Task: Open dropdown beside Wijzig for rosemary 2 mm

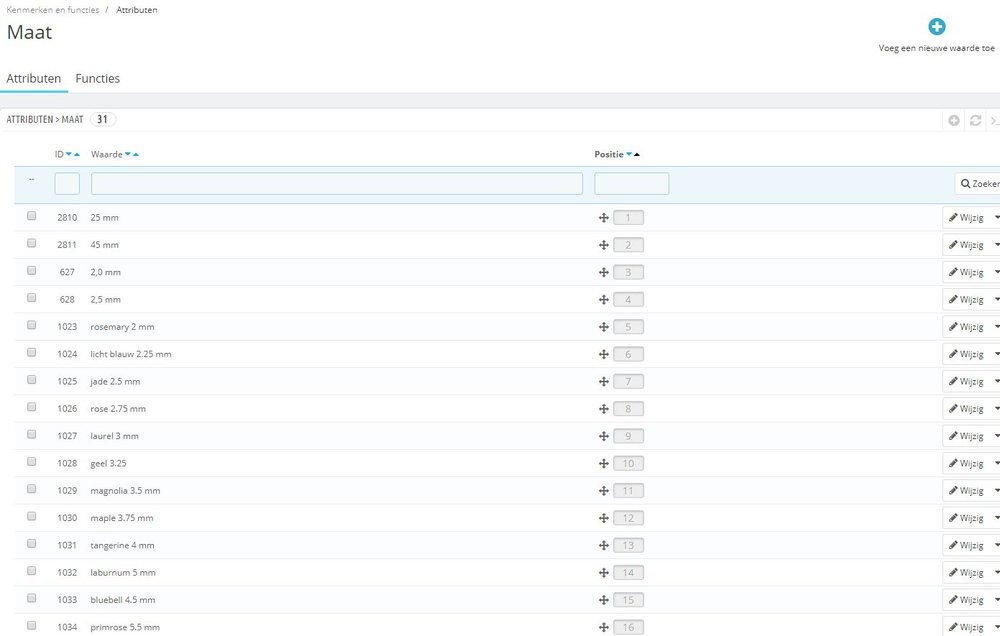Action: [996, 327]
